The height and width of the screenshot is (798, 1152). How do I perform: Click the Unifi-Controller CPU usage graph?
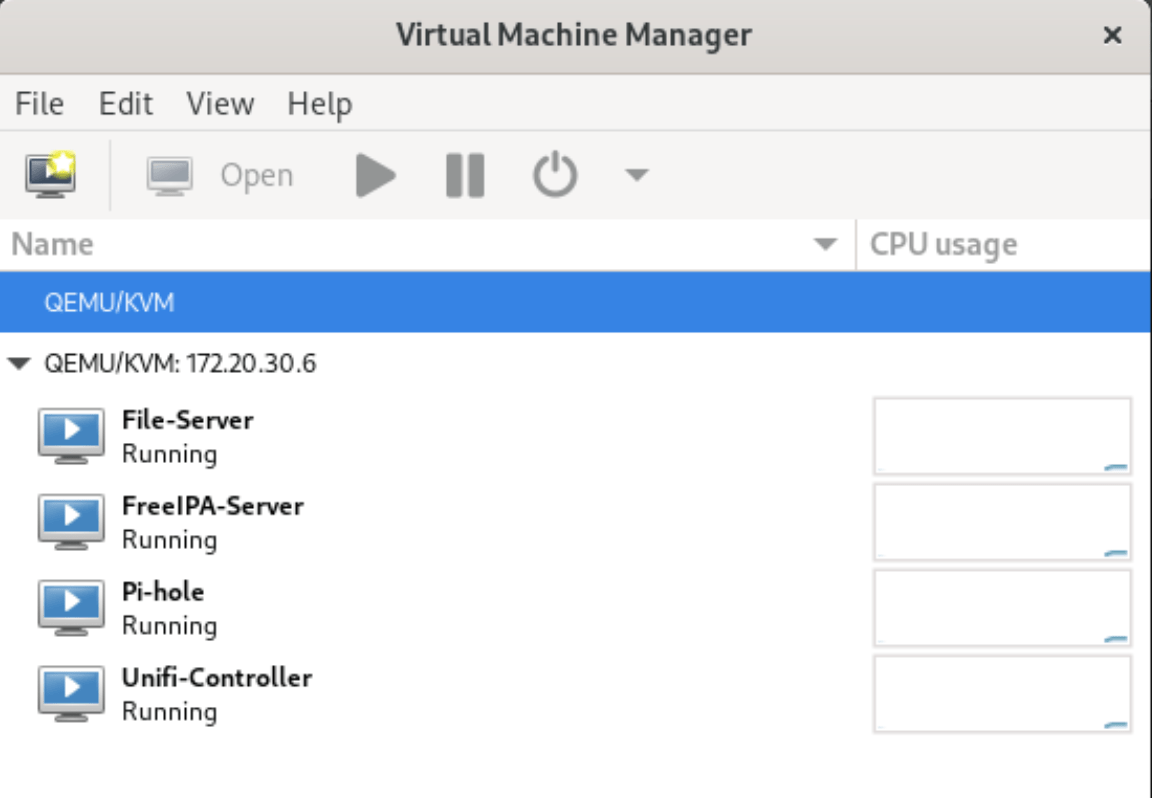[1003, 693]
